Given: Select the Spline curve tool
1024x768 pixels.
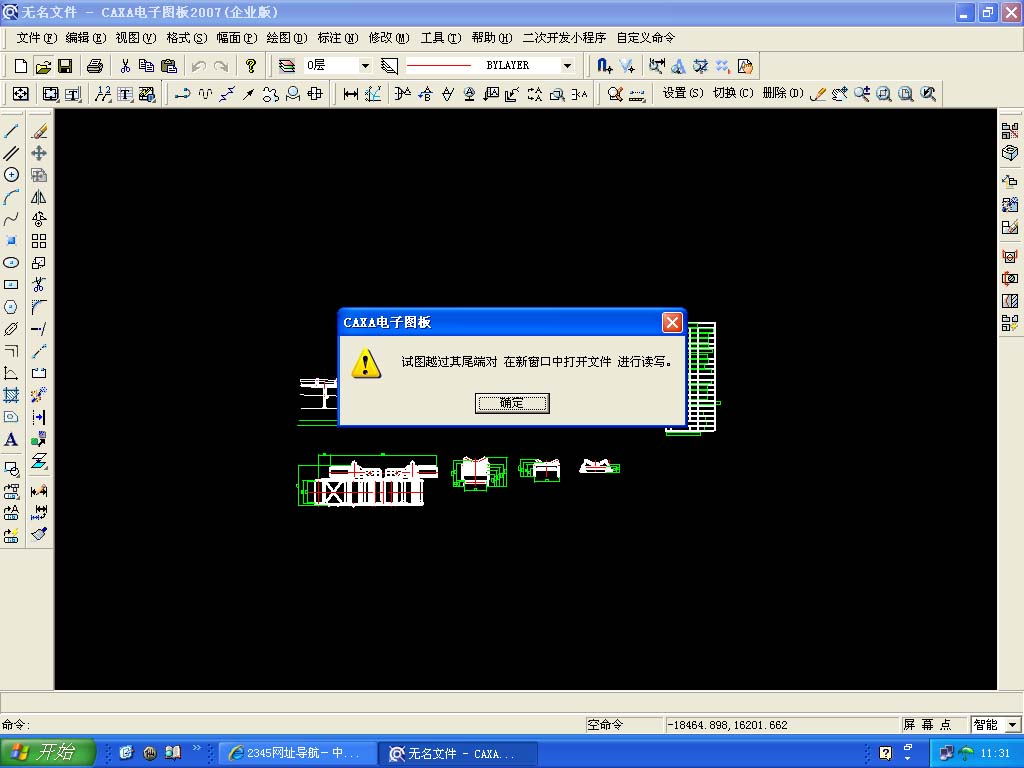Looking at the screenshot, I should coord(11,219).
